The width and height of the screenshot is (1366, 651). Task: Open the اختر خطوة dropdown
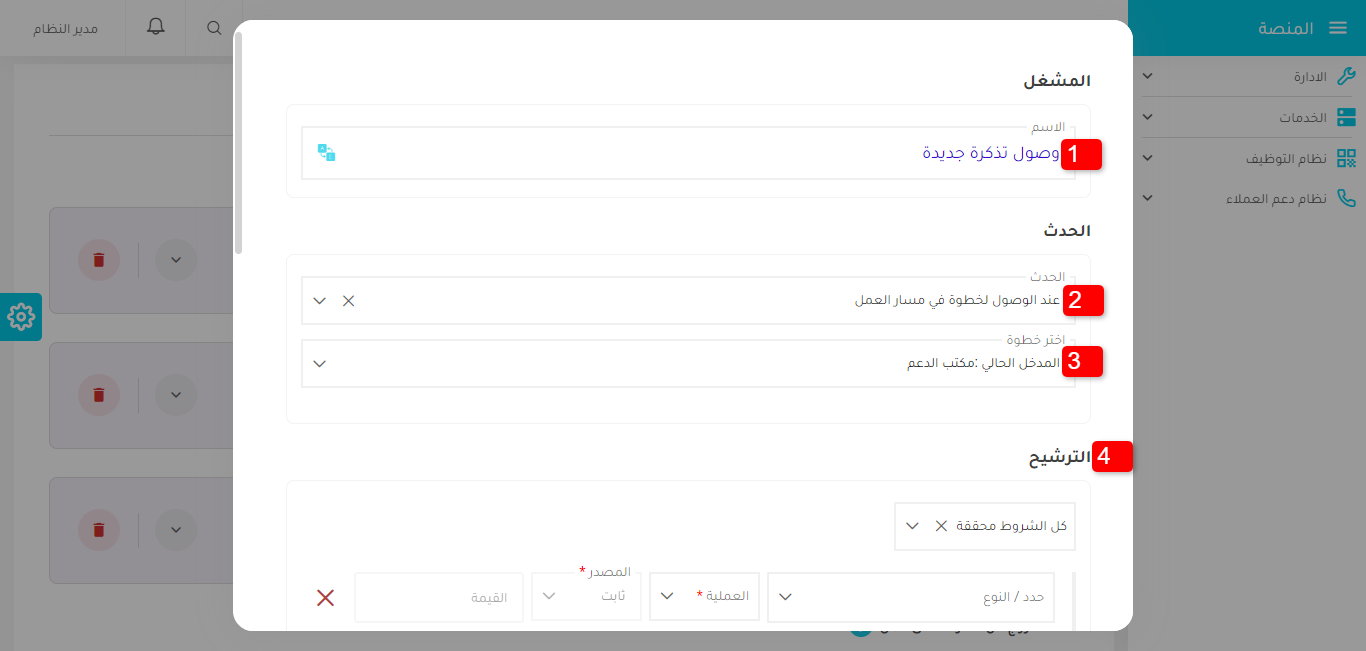[x=319, y=362]
